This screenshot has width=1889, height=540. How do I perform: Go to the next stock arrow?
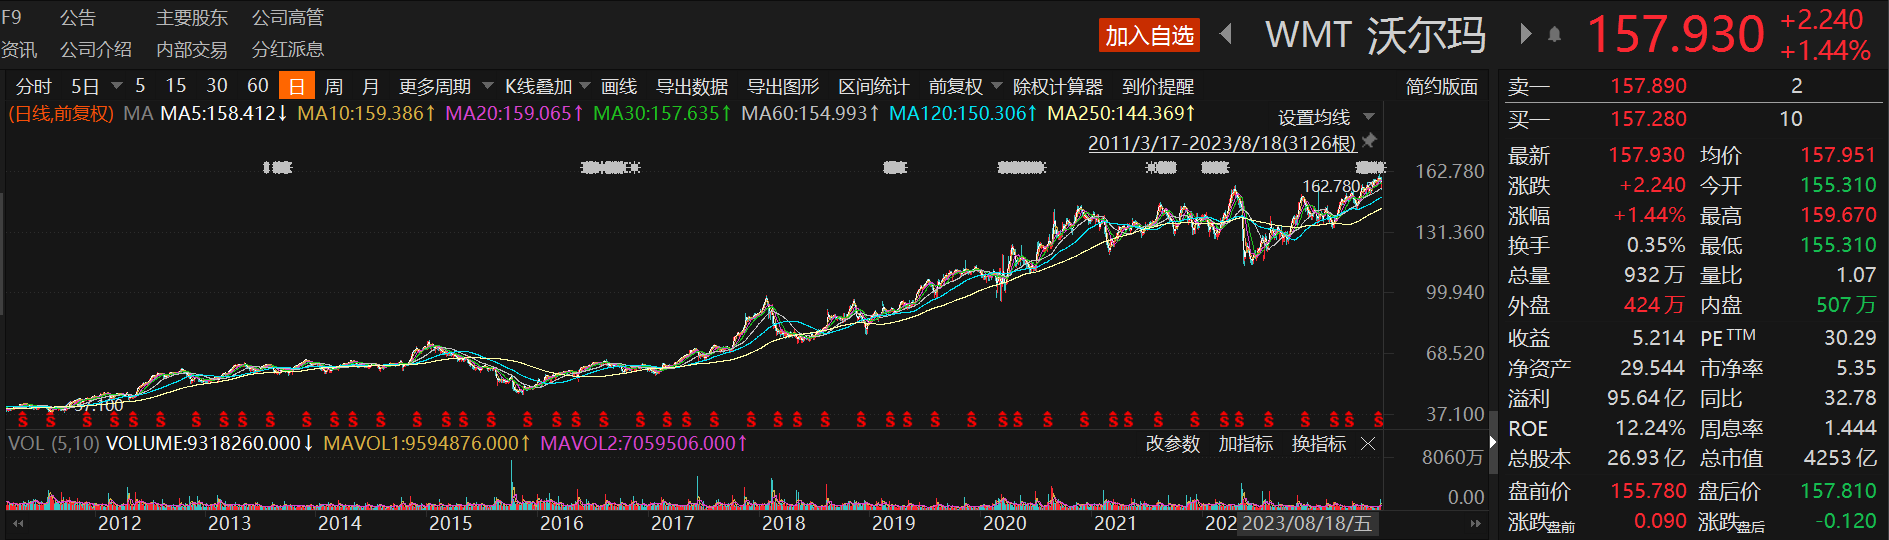pos(1526,34)
